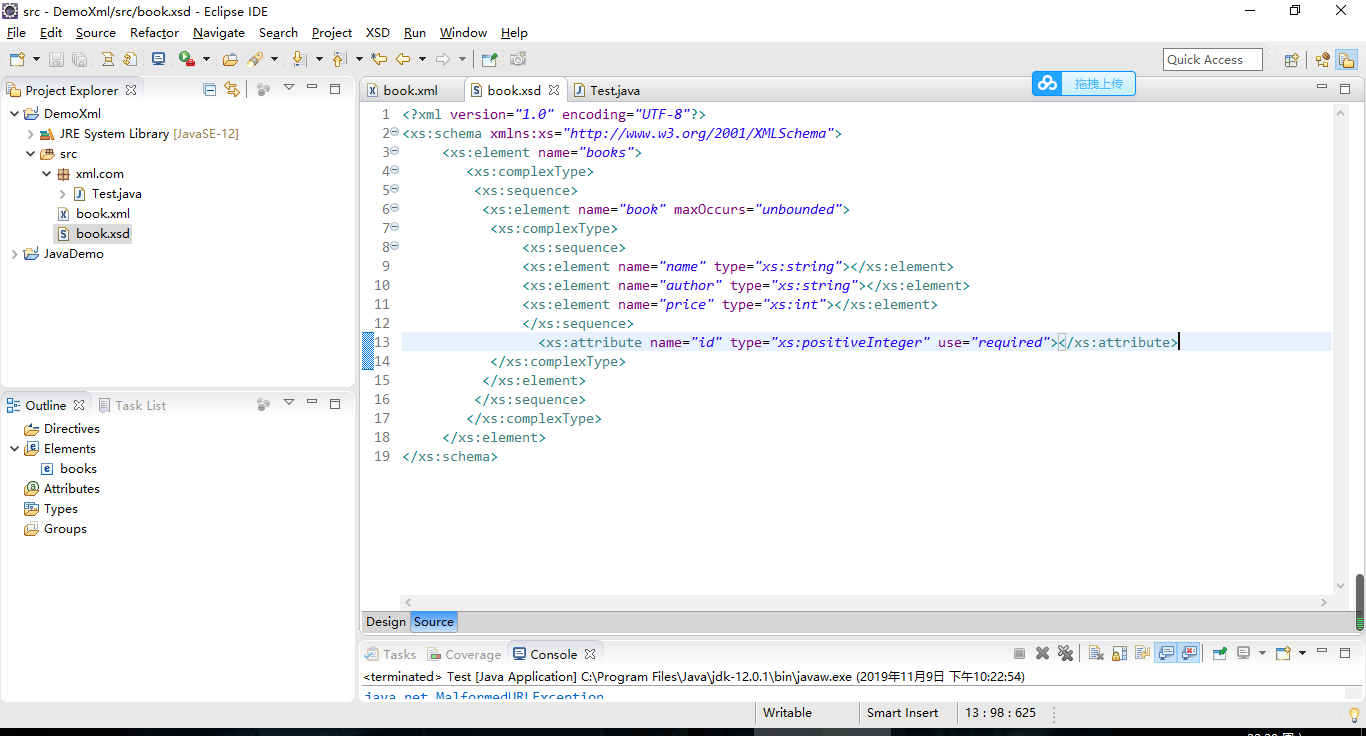Viewport: 1366px width, 736px height.
Task: Switch to the Test.java editor tab
Action: (614, 90)
